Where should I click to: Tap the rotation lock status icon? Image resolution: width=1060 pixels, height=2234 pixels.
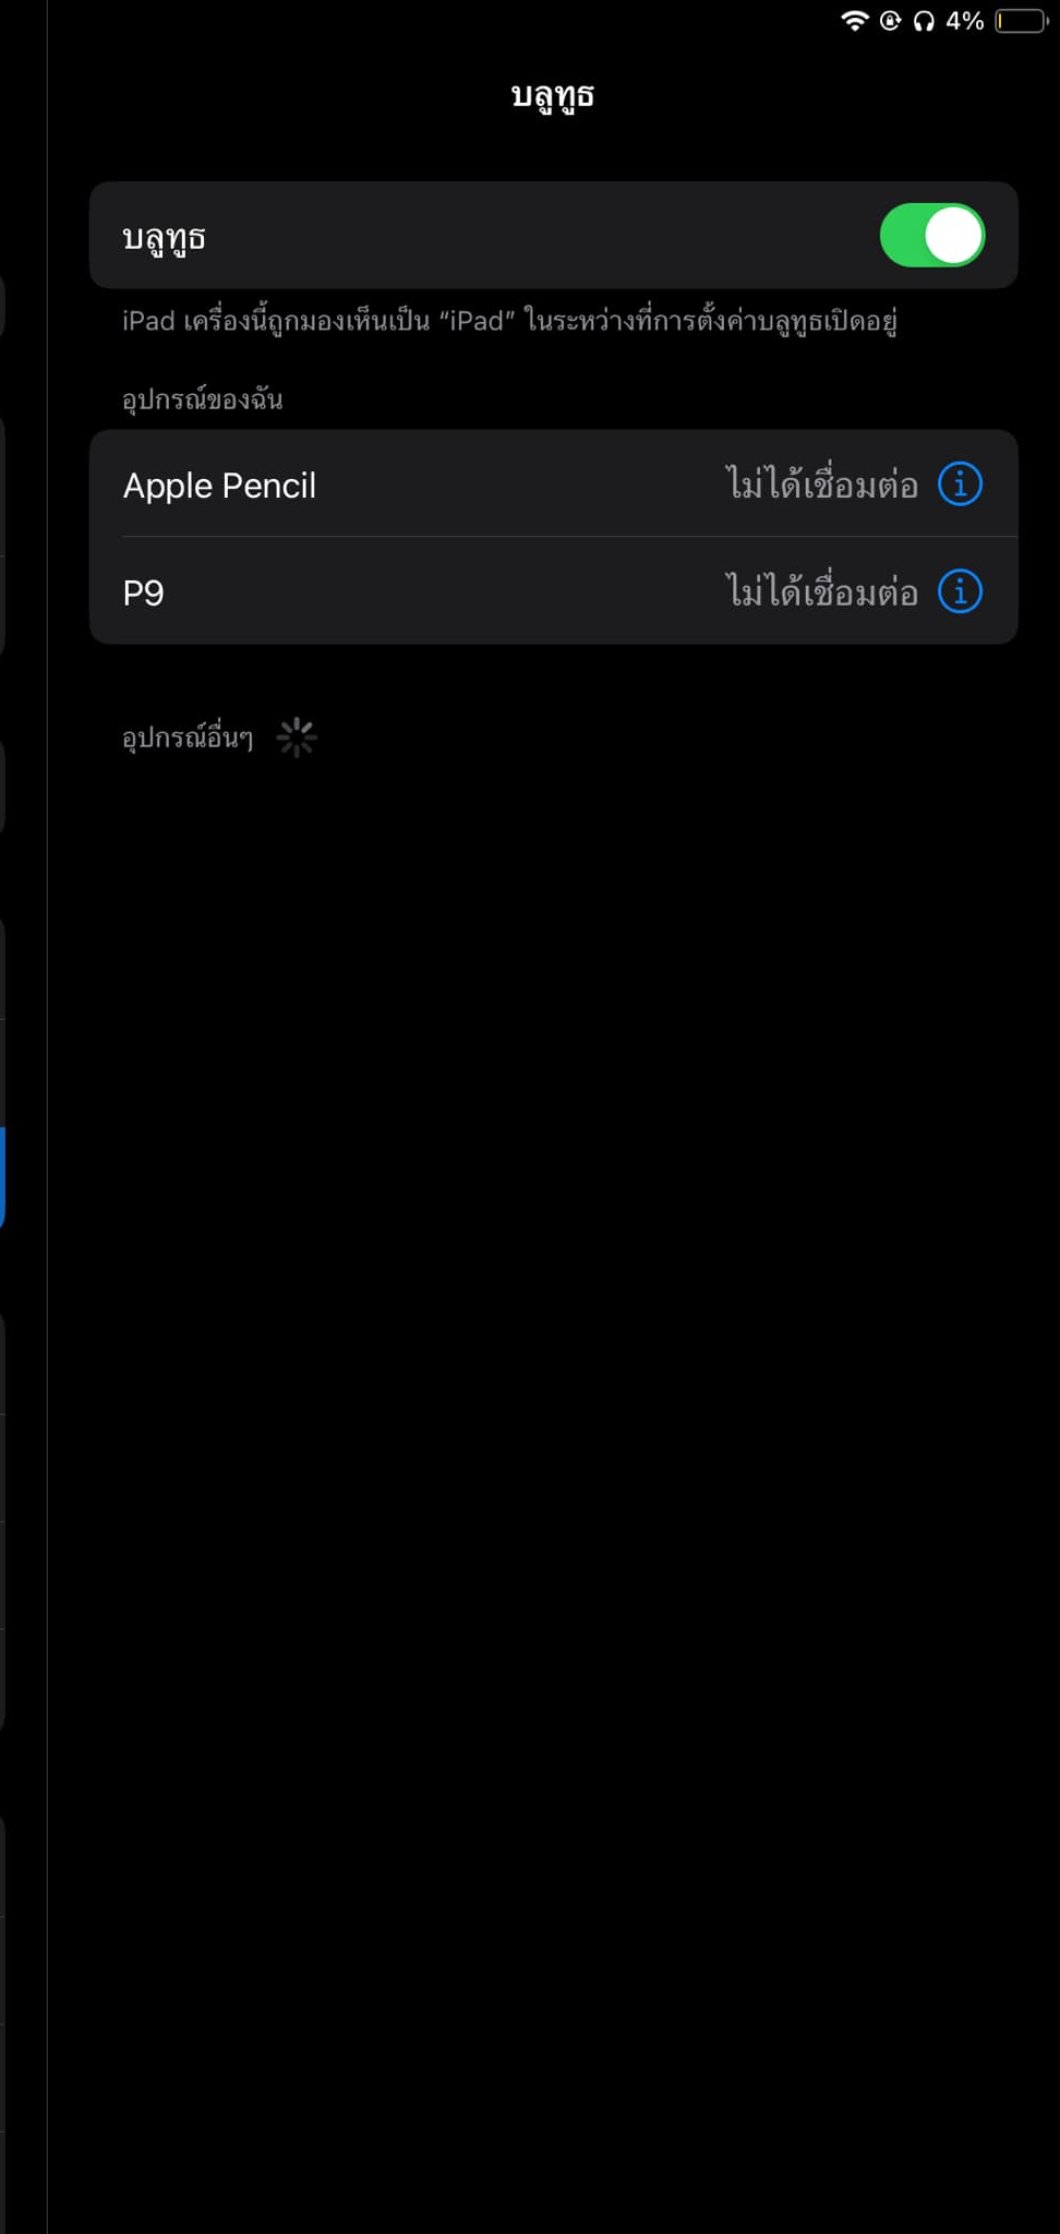(x=890, y=21)
